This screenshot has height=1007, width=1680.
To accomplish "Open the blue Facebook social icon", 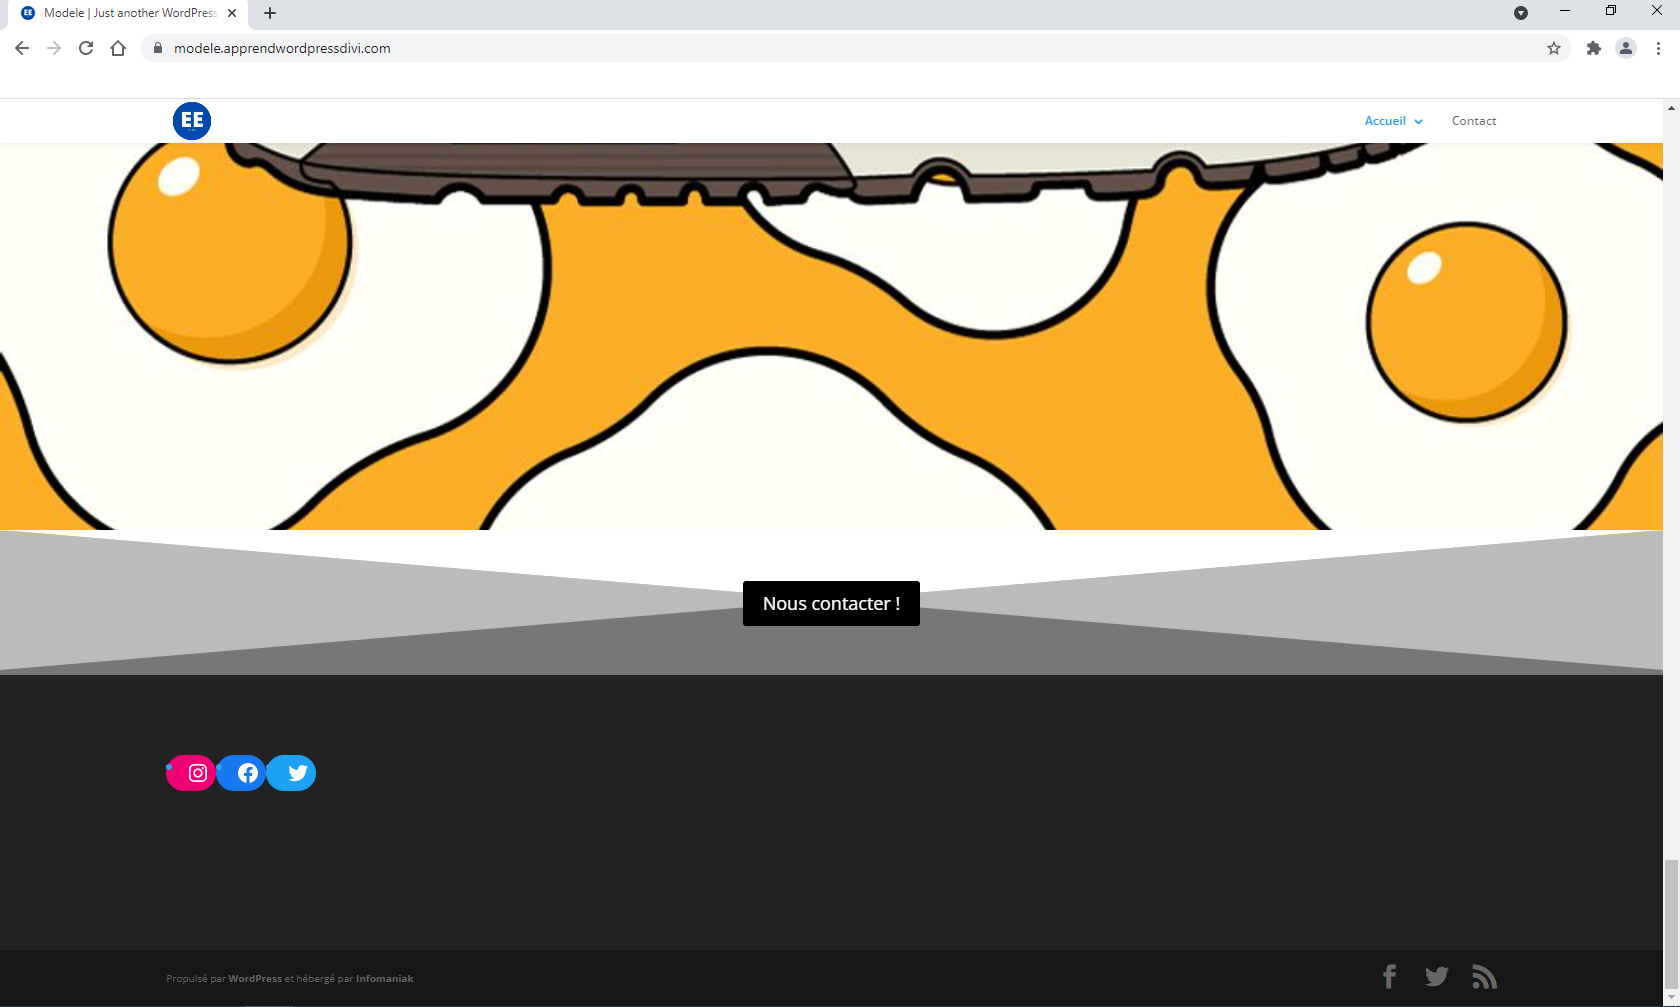I will 247,773.
